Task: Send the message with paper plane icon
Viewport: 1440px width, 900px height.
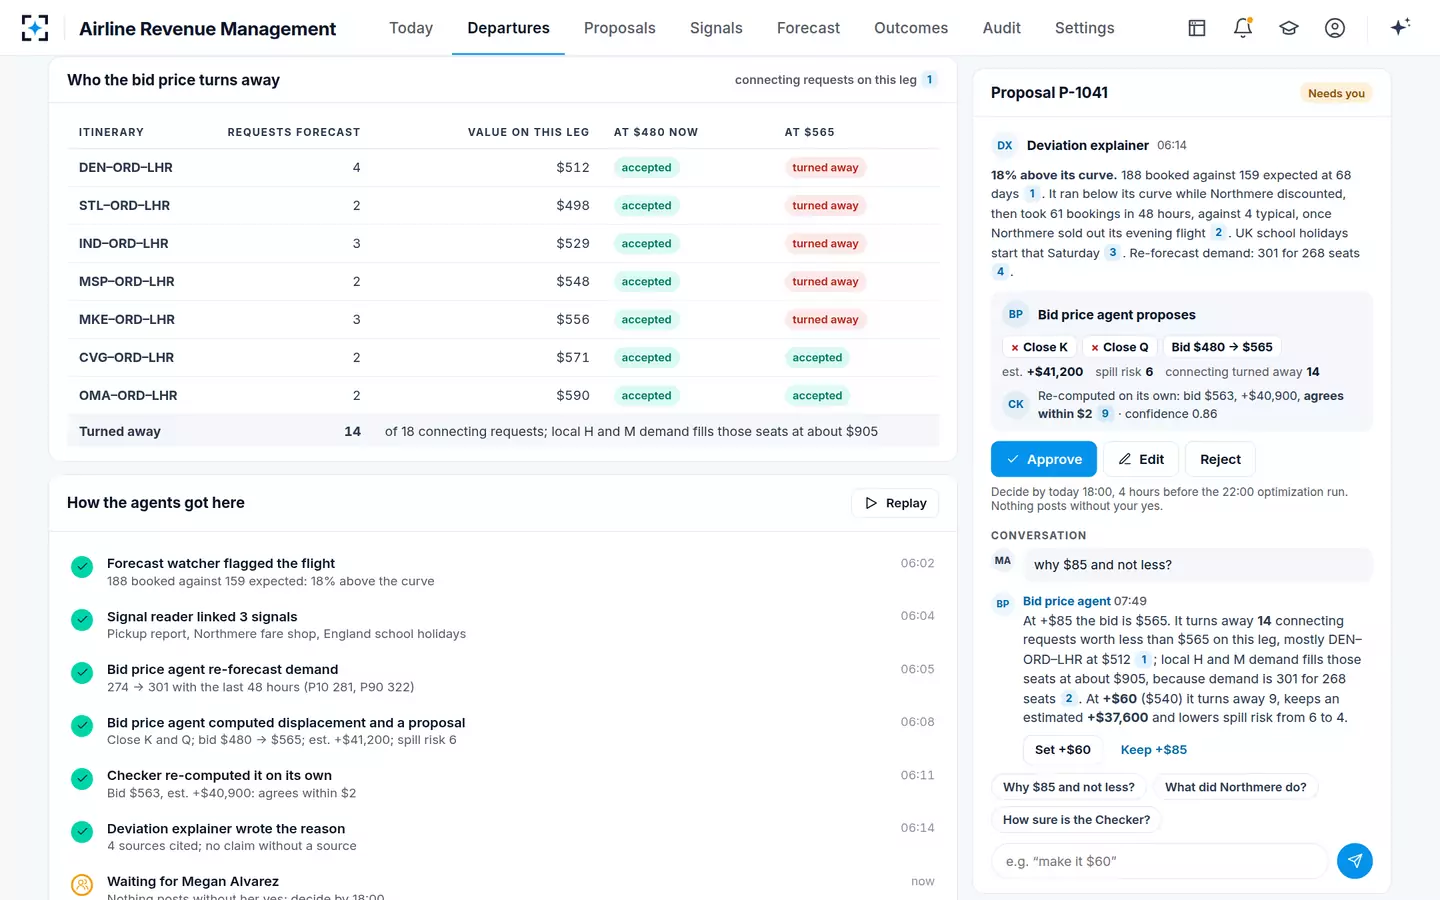Action: [x=1355, y=861]
